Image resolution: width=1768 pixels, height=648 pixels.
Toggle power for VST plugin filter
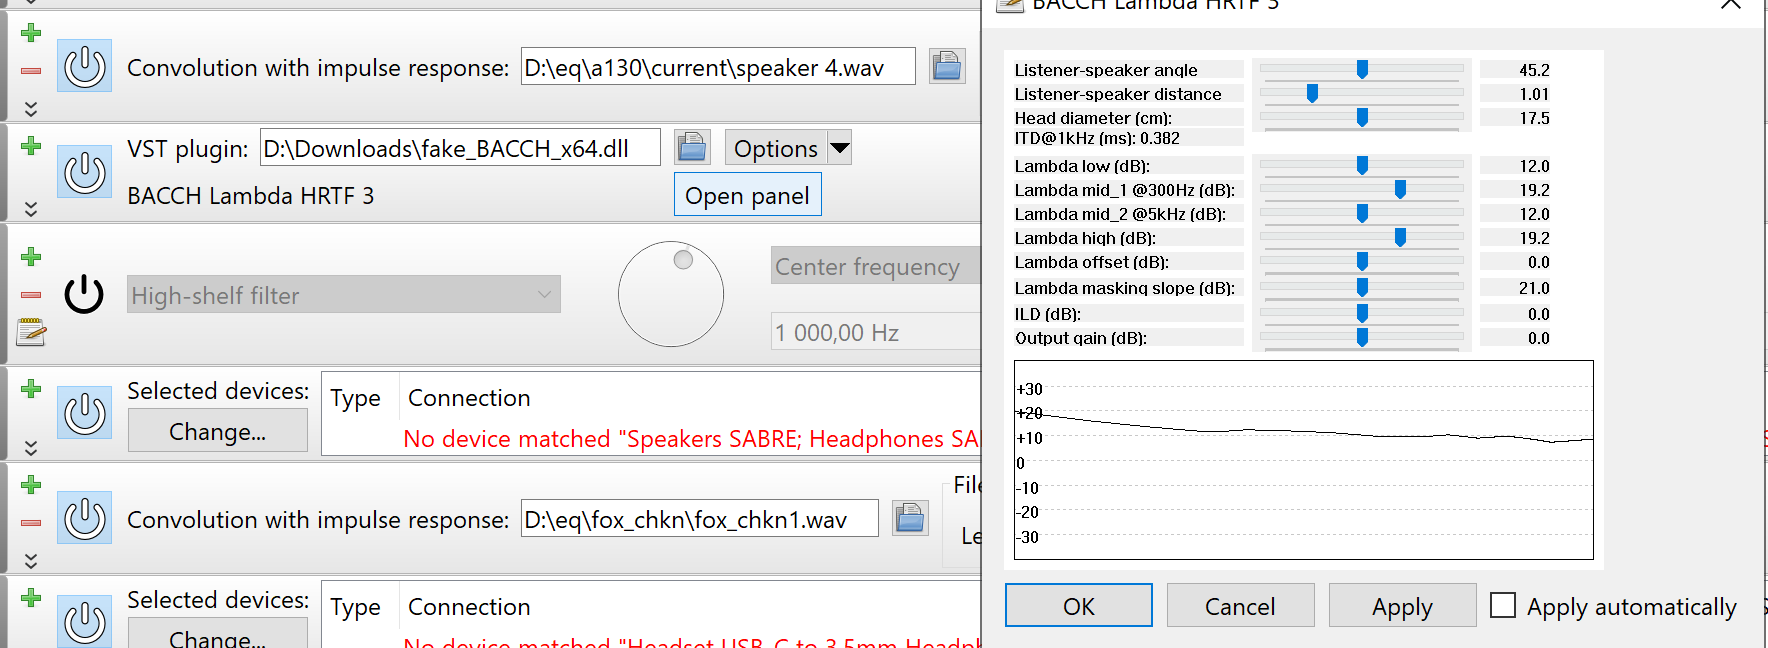click(x=84, y=172)
